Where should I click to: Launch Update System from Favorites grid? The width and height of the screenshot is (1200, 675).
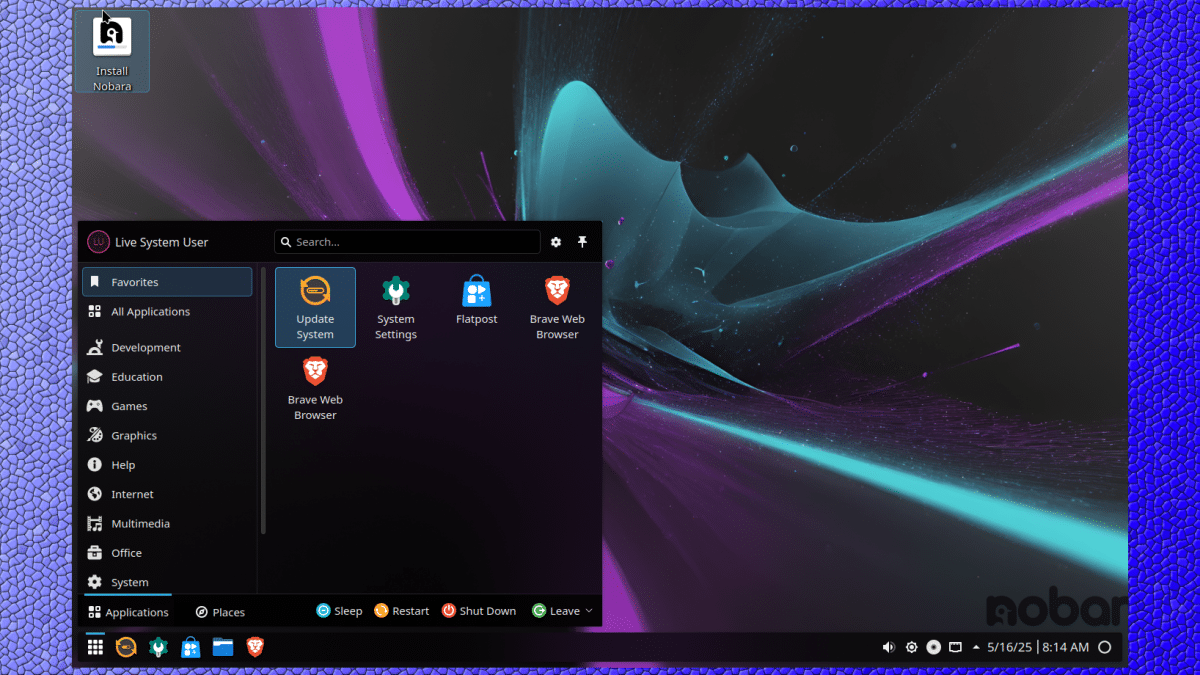pos(315,306)
